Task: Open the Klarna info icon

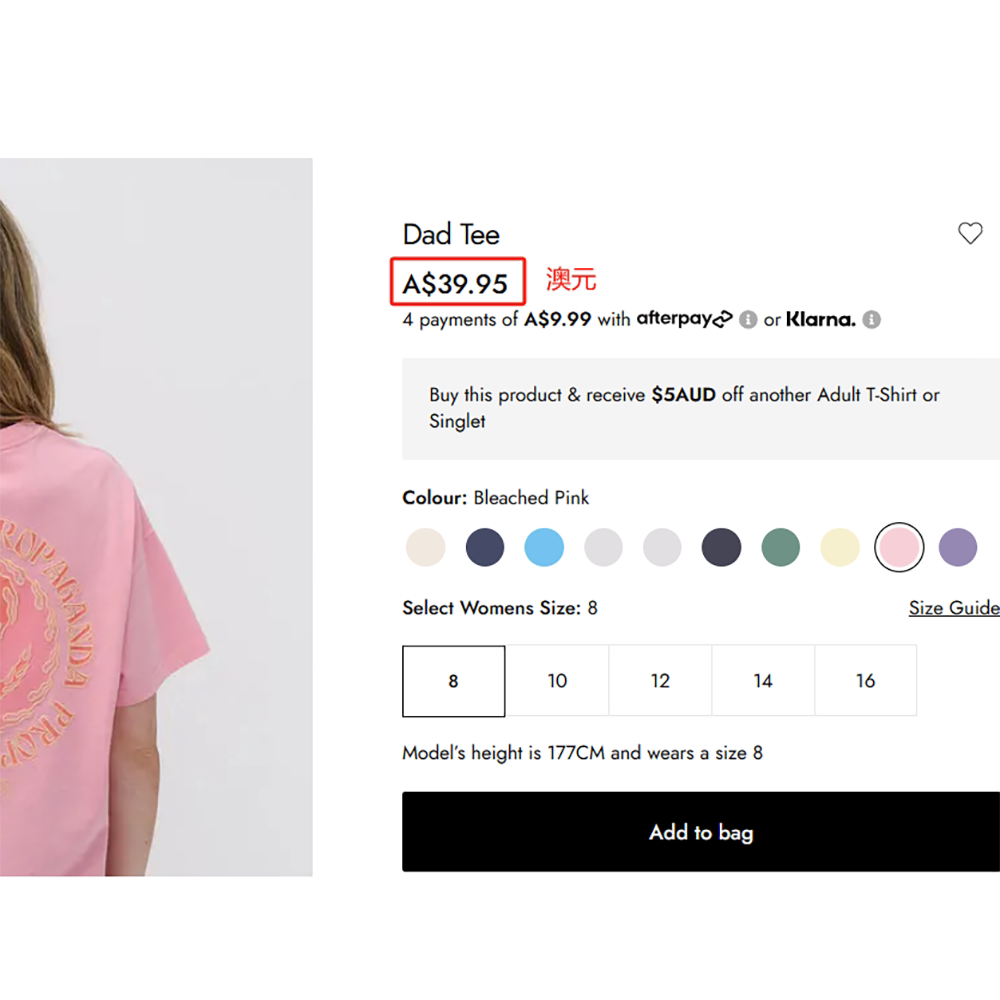Action: coord(871,320)
